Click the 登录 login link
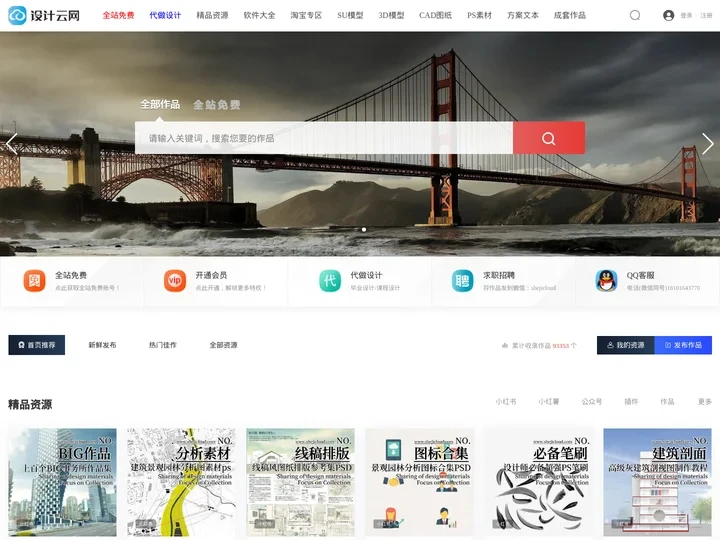The image size is (720, 540). 686,16
